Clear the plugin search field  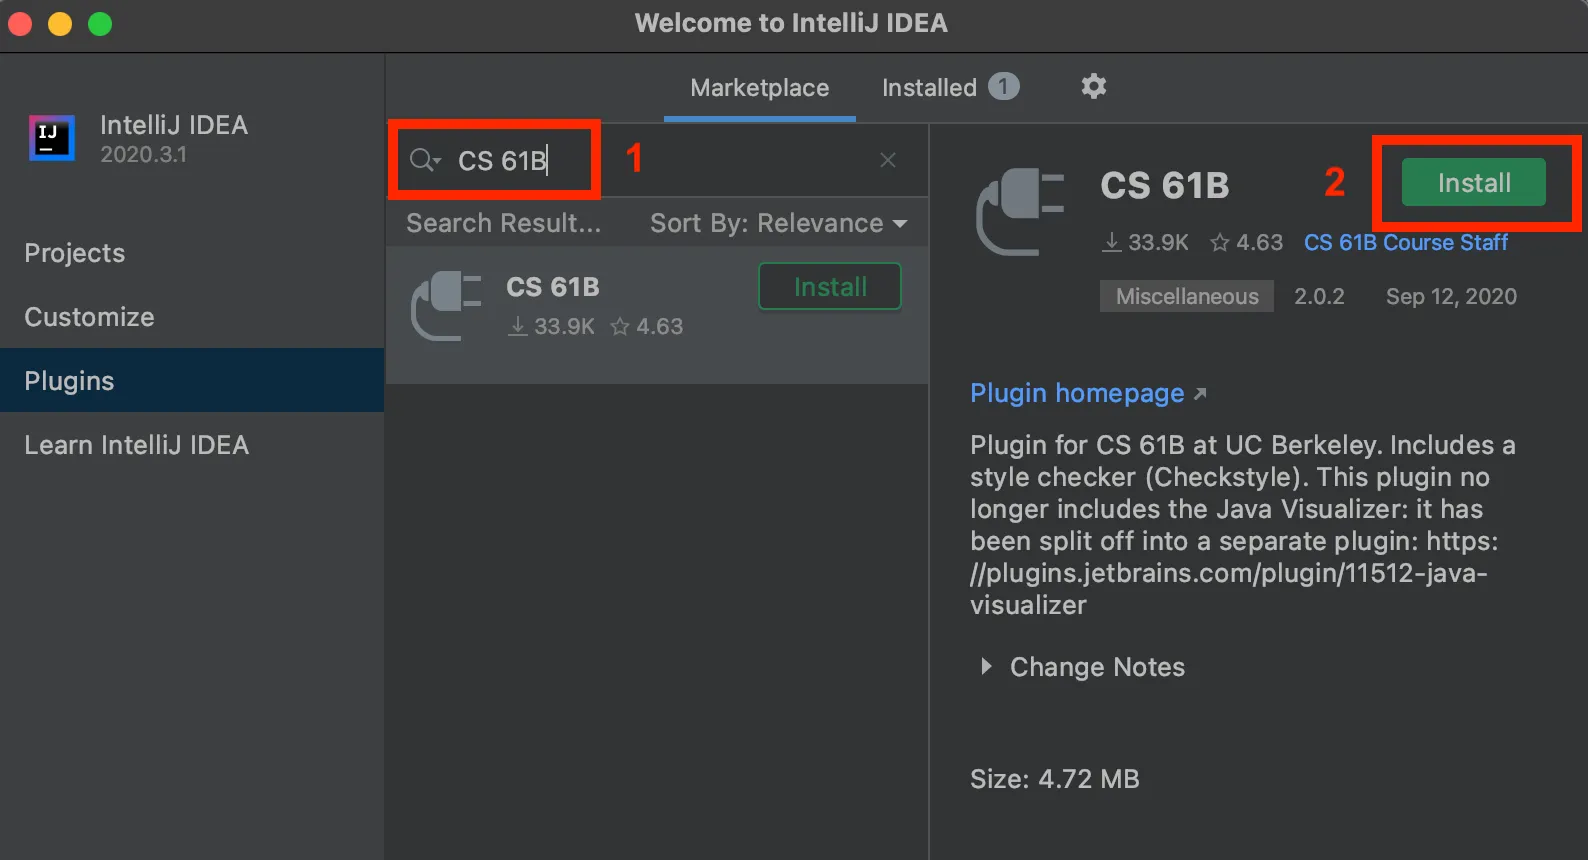888,160
